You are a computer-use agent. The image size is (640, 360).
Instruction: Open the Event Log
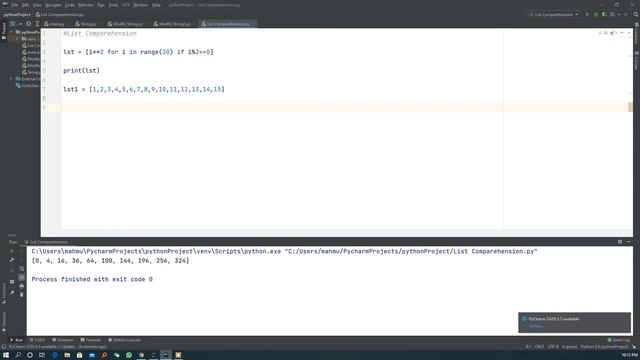(619, 340)
